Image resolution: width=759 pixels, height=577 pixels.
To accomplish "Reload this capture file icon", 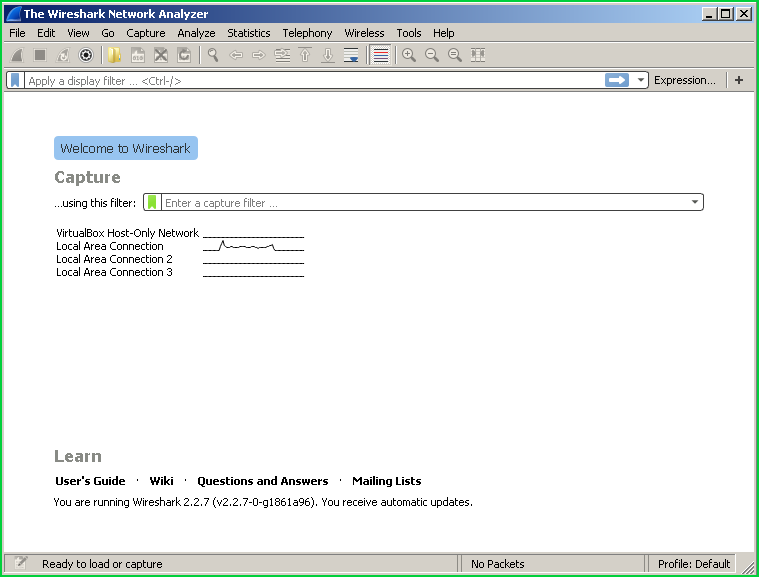I will coord(184,55).
